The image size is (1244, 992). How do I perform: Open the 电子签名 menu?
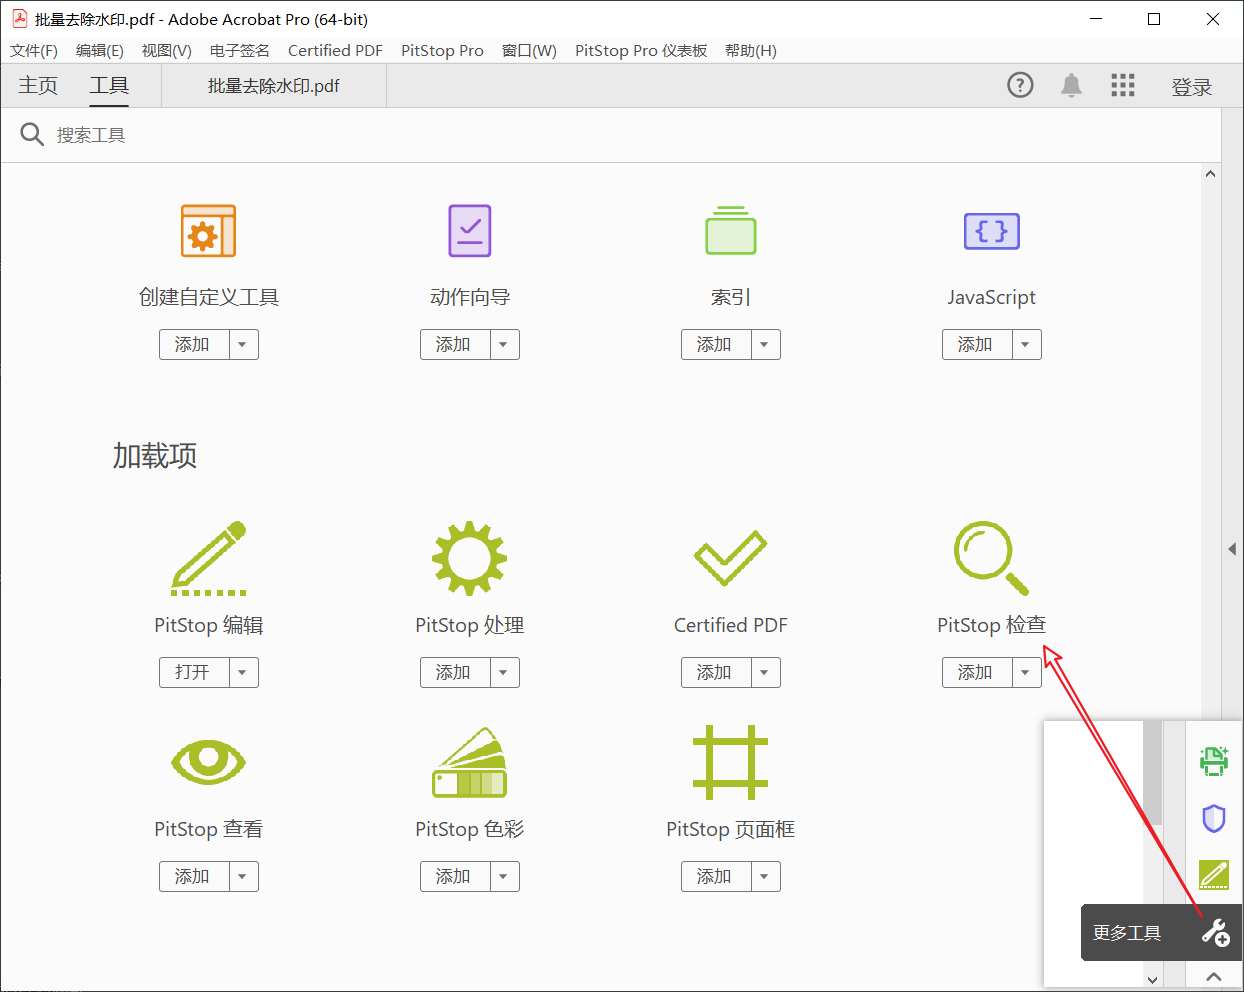pyautogui.click(x=240, y=50)
